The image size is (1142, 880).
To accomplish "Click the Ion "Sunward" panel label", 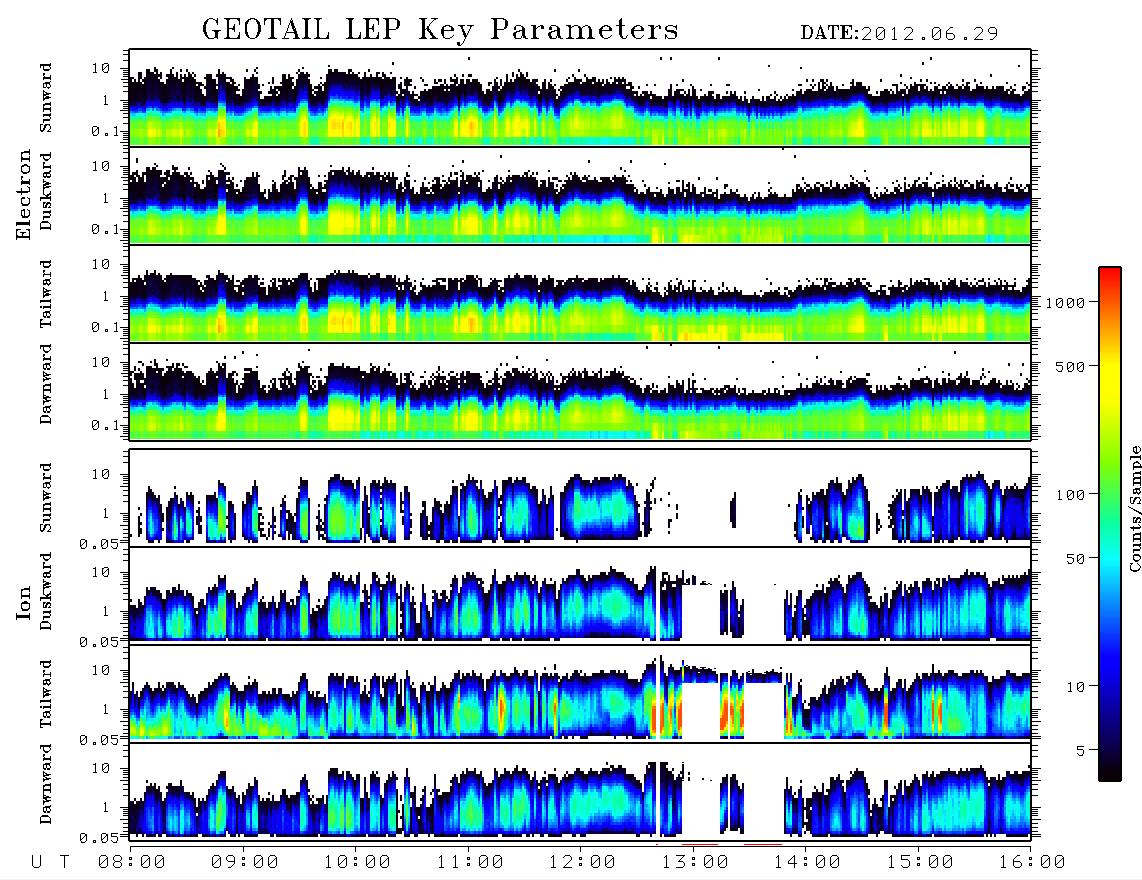I will click(46, 498).
